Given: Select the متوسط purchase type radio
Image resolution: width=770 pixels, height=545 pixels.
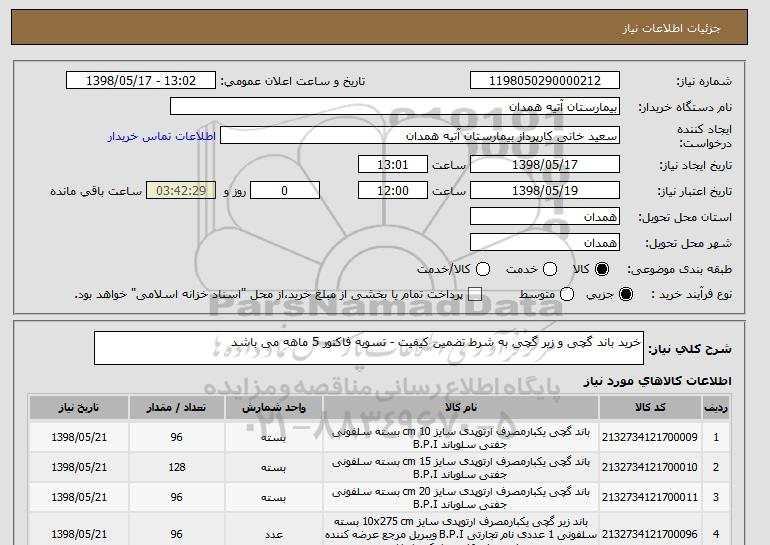Looking at the screenshot, I should 567,294.
